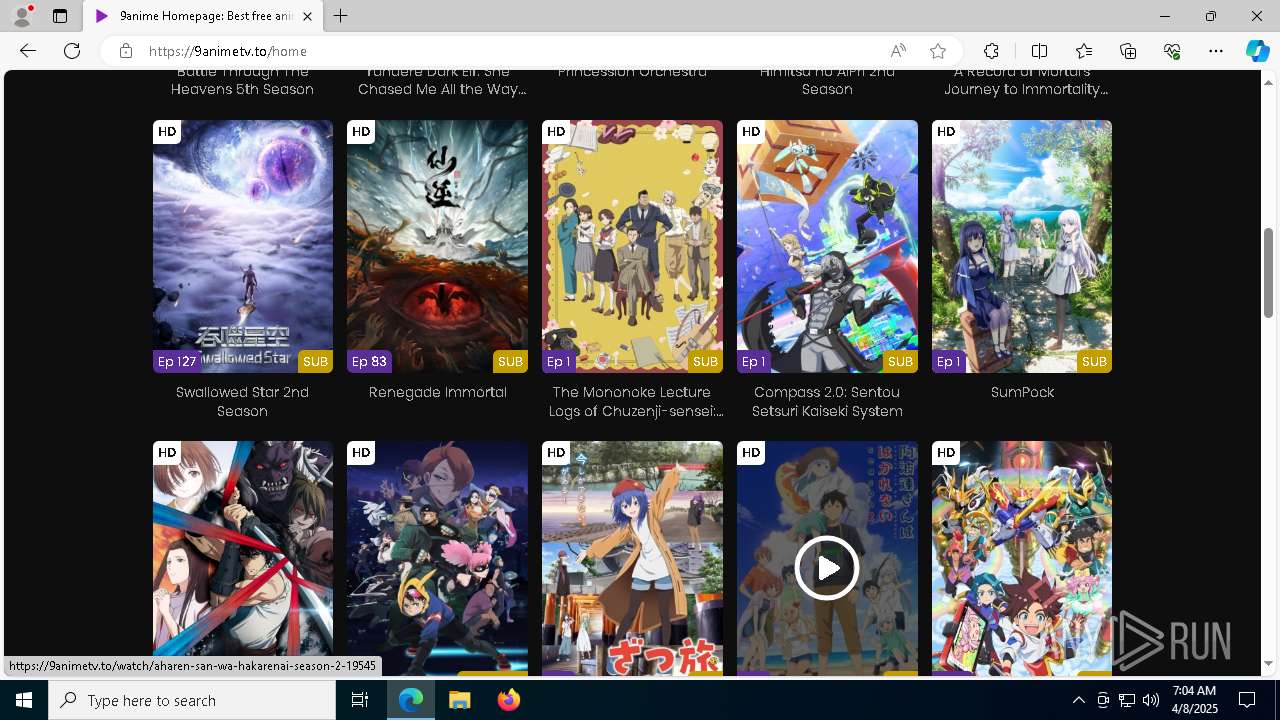Open Browser essentials heart icon

pos(1172,51)
